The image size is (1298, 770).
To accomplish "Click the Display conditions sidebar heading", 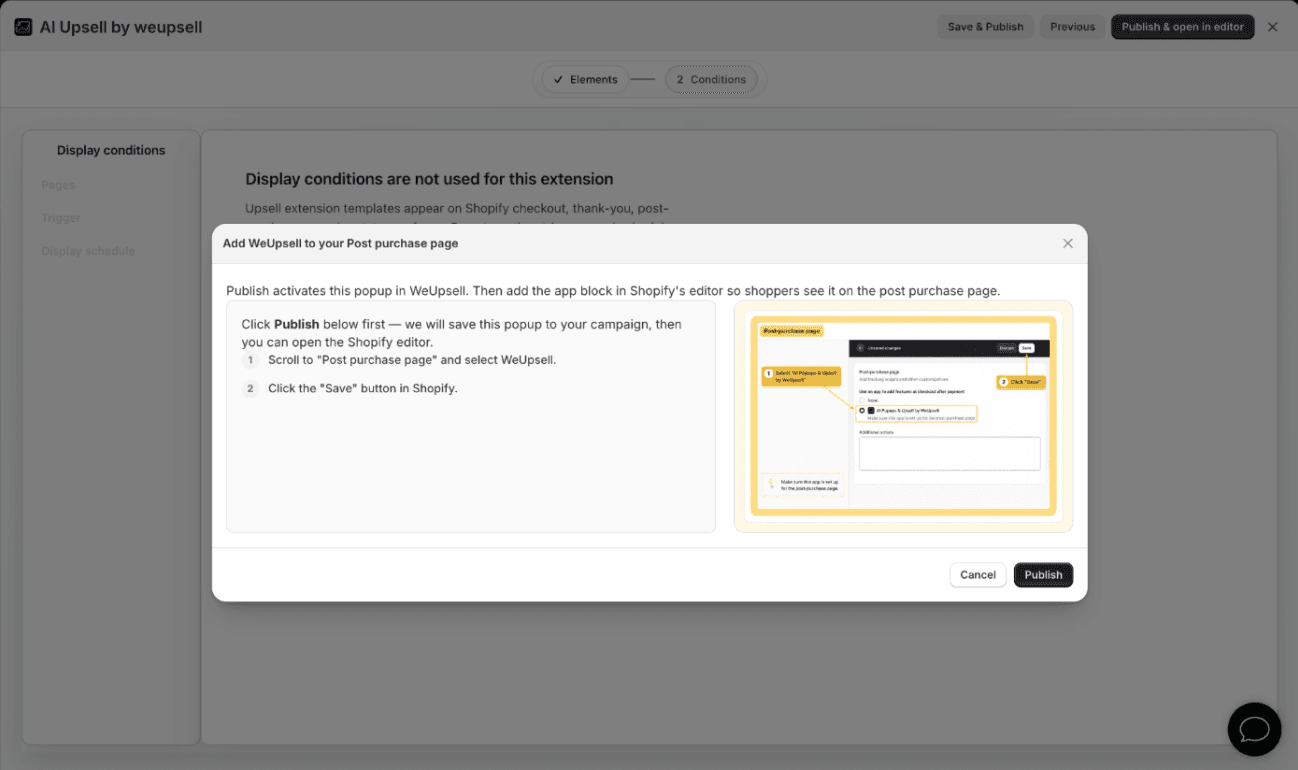I will pyautogui.click(x=111, y=151).
